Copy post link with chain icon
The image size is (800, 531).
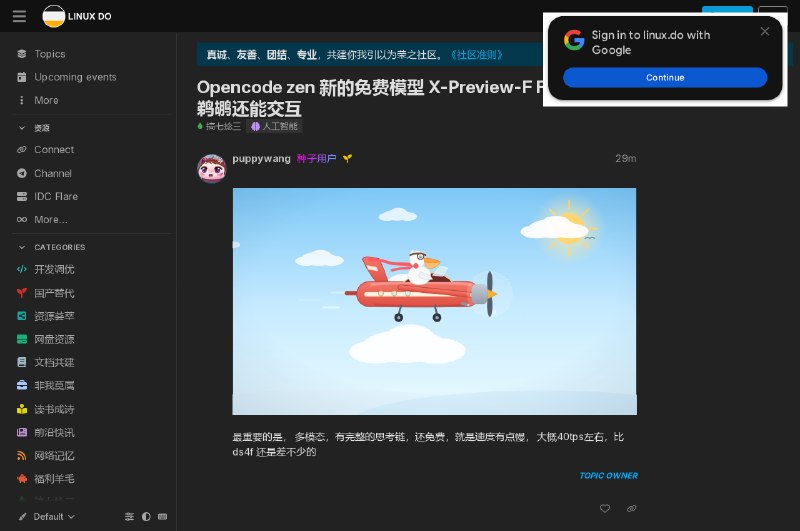(632, 509)
